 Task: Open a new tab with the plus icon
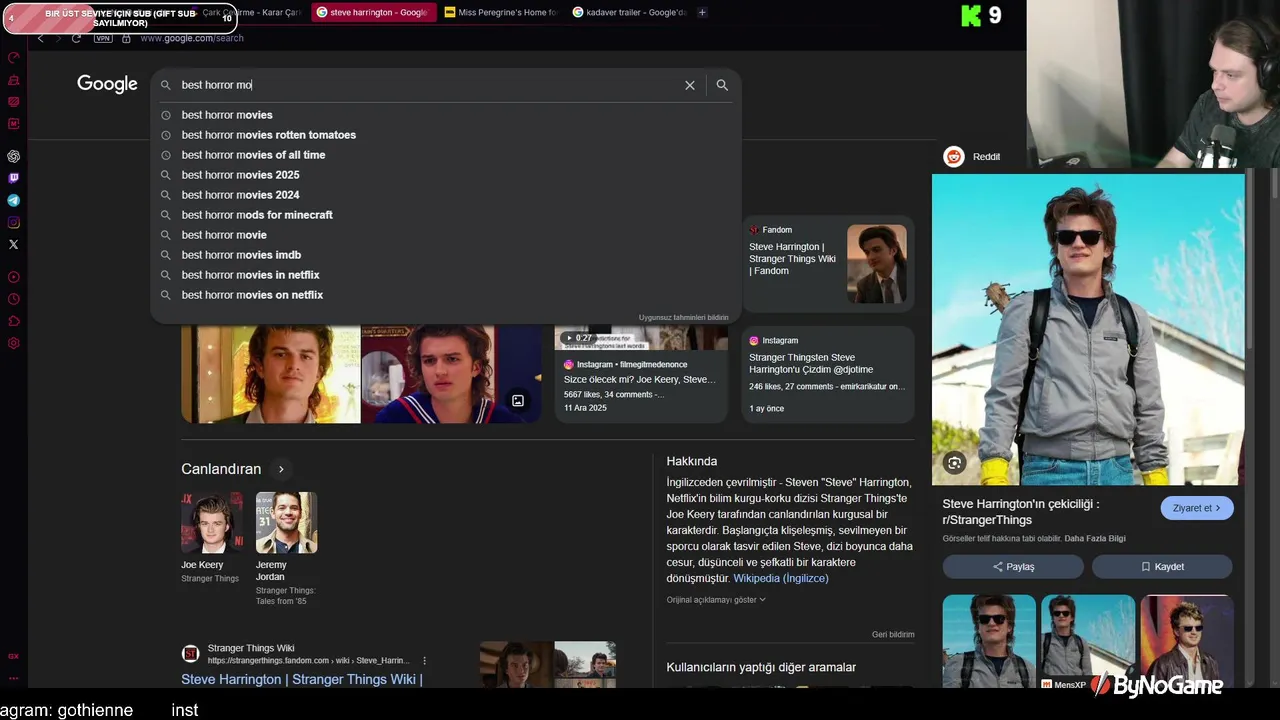coord(702,12)
